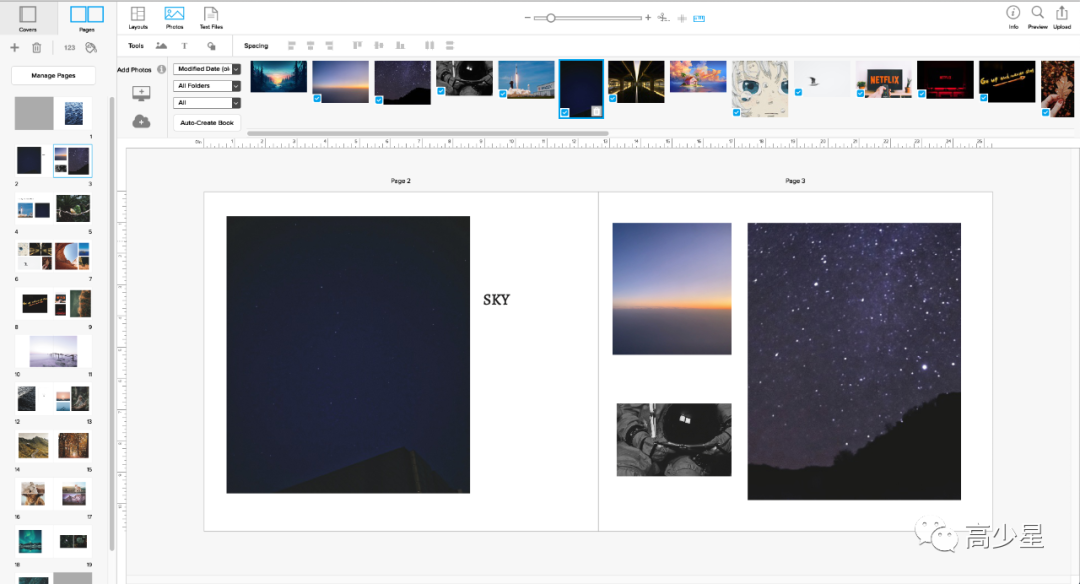The width and height of the screenshot is (1080, 584).
Task: Zoom out with the minus button
Action: (528, 18)
